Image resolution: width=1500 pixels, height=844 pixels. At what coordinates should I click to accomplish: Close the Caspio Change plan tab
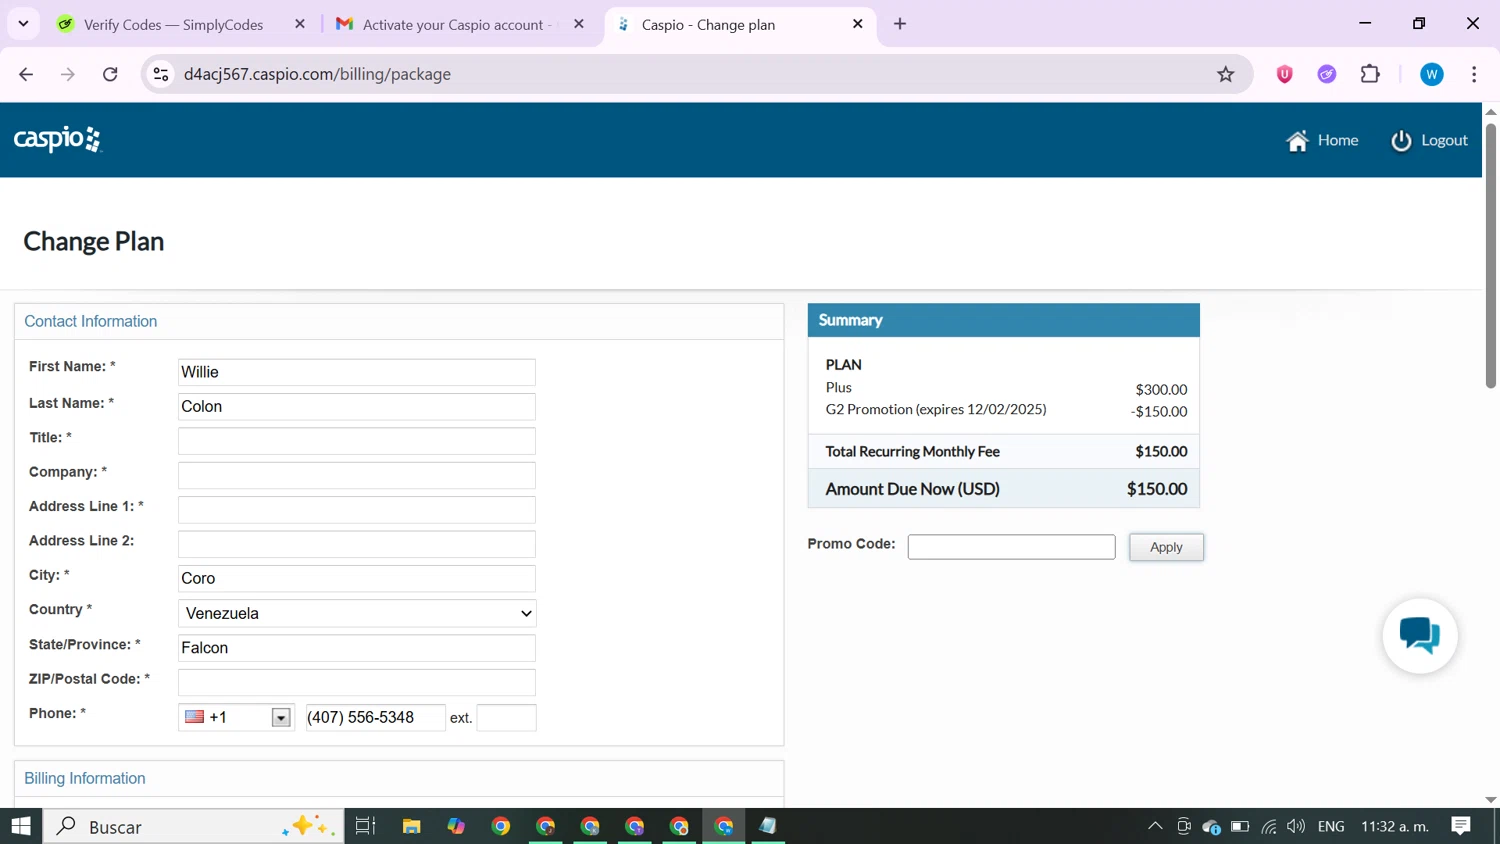pyautogui.click(x=858, y=24)
